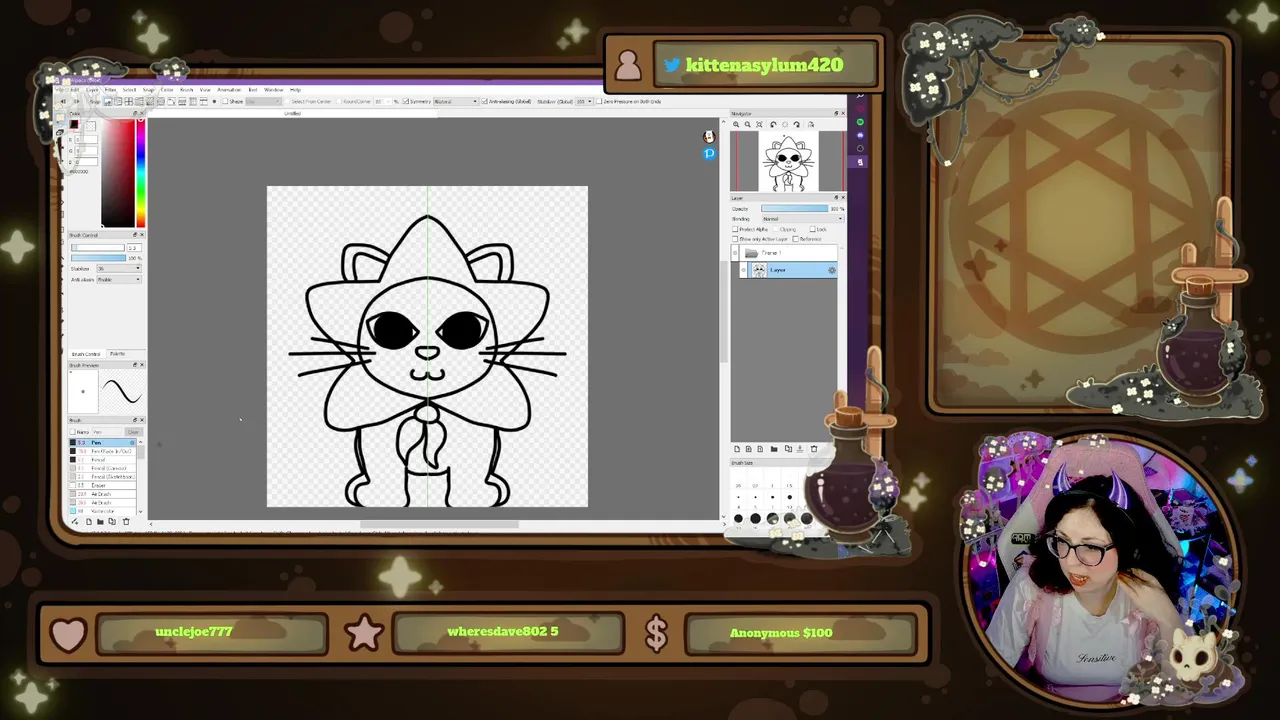Click the blue P icon beside the canvas
Image resolution: width=1280 pixels, height=720 pixels.
pos(709,153)
